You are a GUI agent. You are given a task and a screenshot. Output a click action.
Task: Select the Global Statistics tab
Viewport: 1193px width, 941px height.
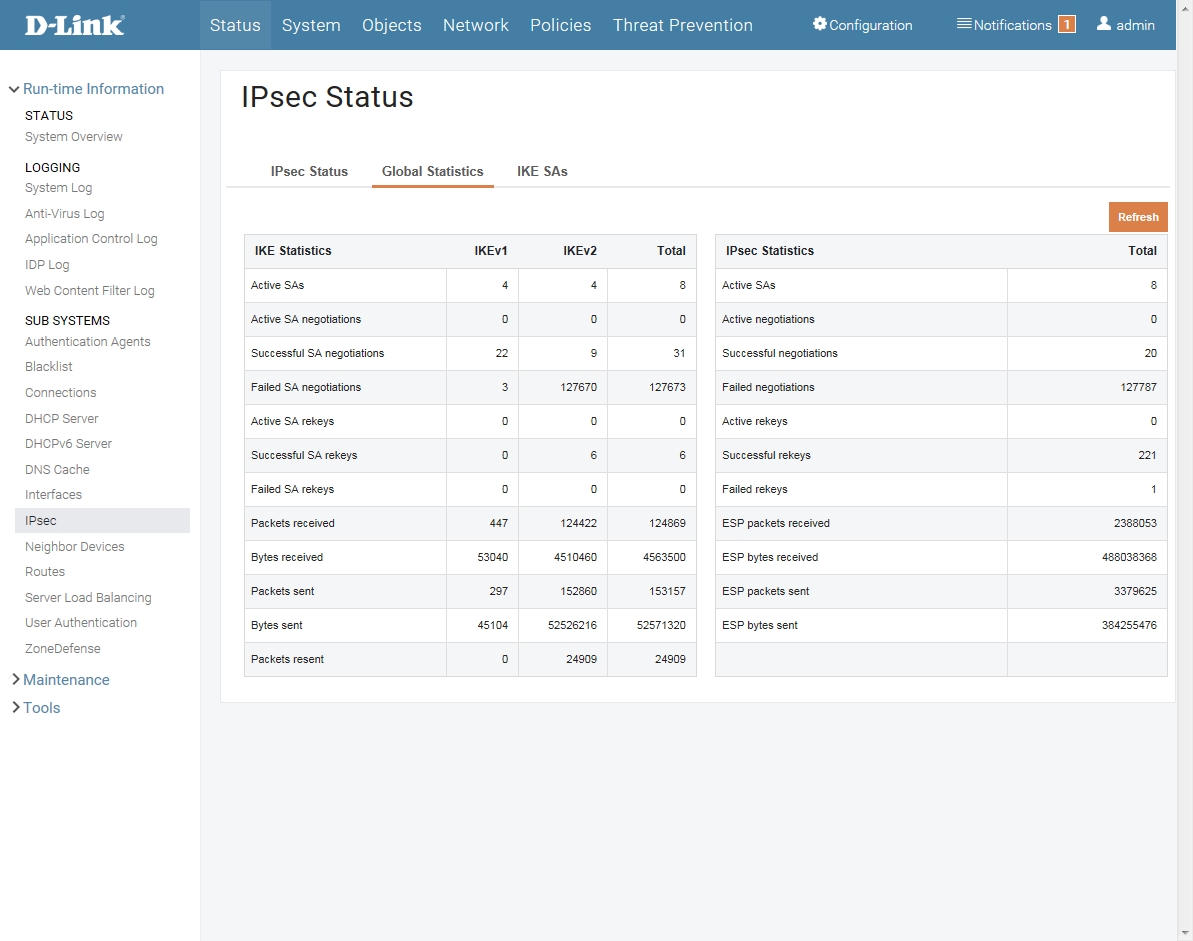tap(432, 171)
